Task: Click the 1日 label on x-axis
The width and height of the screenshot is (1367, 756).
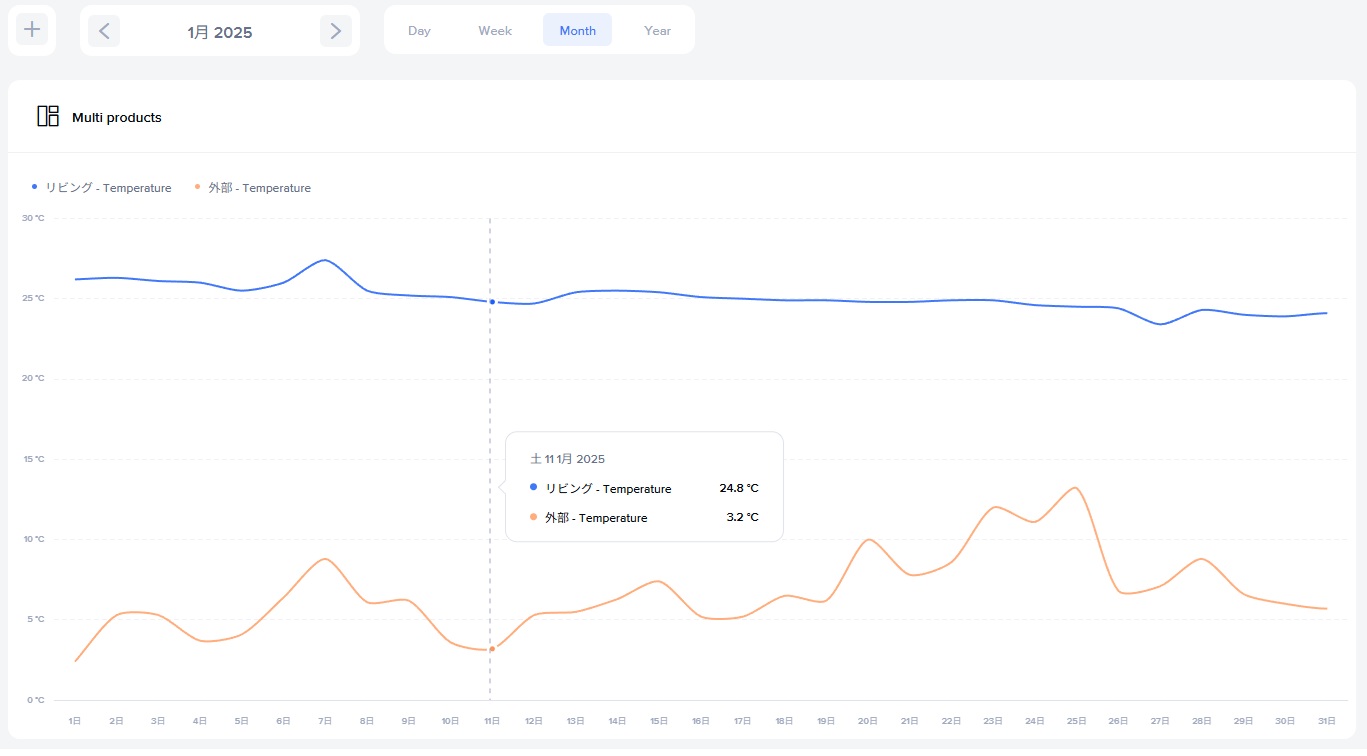Action: click(x=75, y=721)
